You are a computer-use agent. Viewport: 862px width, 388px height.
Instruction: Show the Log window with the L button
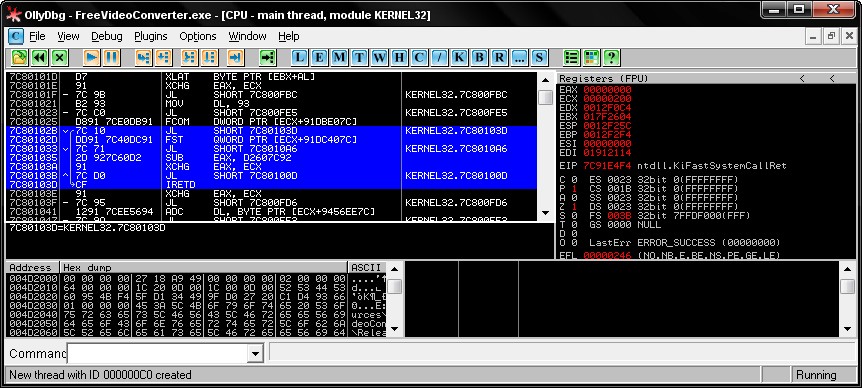coord(300,57)
